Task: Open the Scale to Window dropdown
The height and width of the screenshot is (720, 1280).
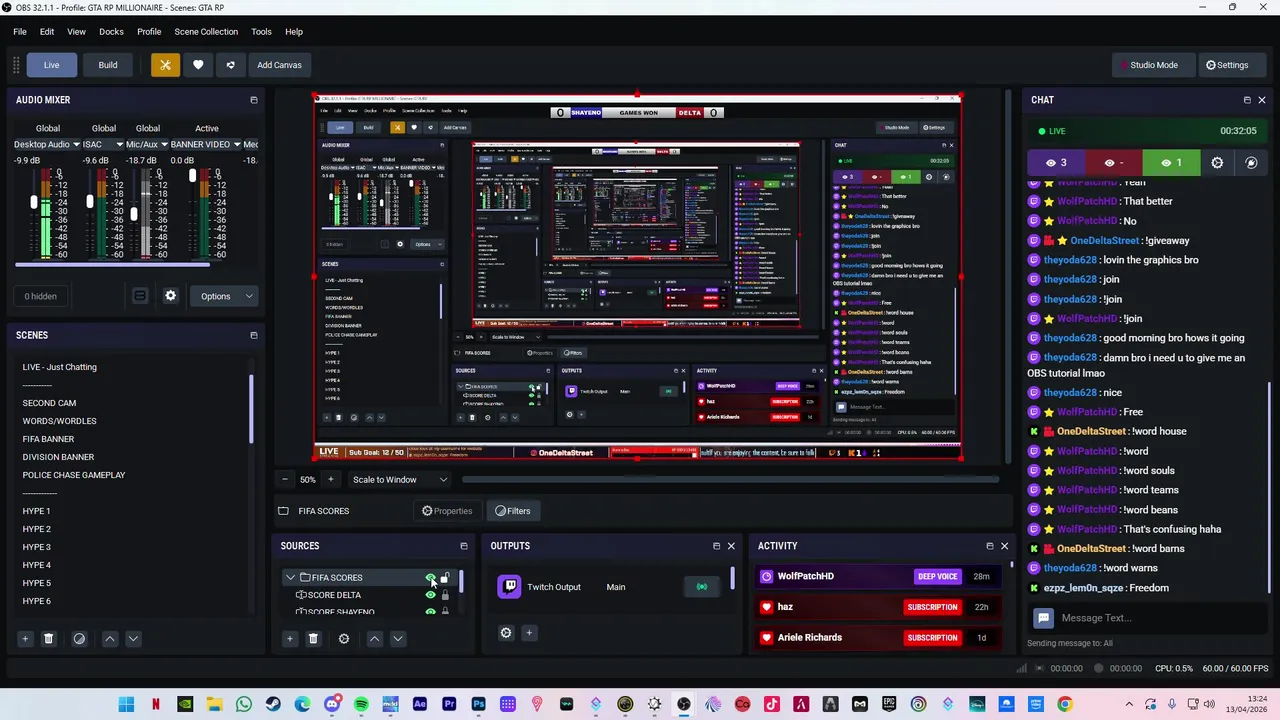Action: pyautogui.click(x=399, y=479)
